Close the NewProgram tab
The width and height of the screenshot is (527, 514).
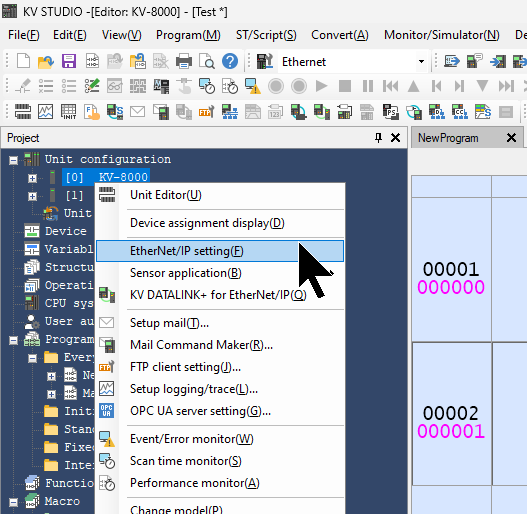coord(511,137)
